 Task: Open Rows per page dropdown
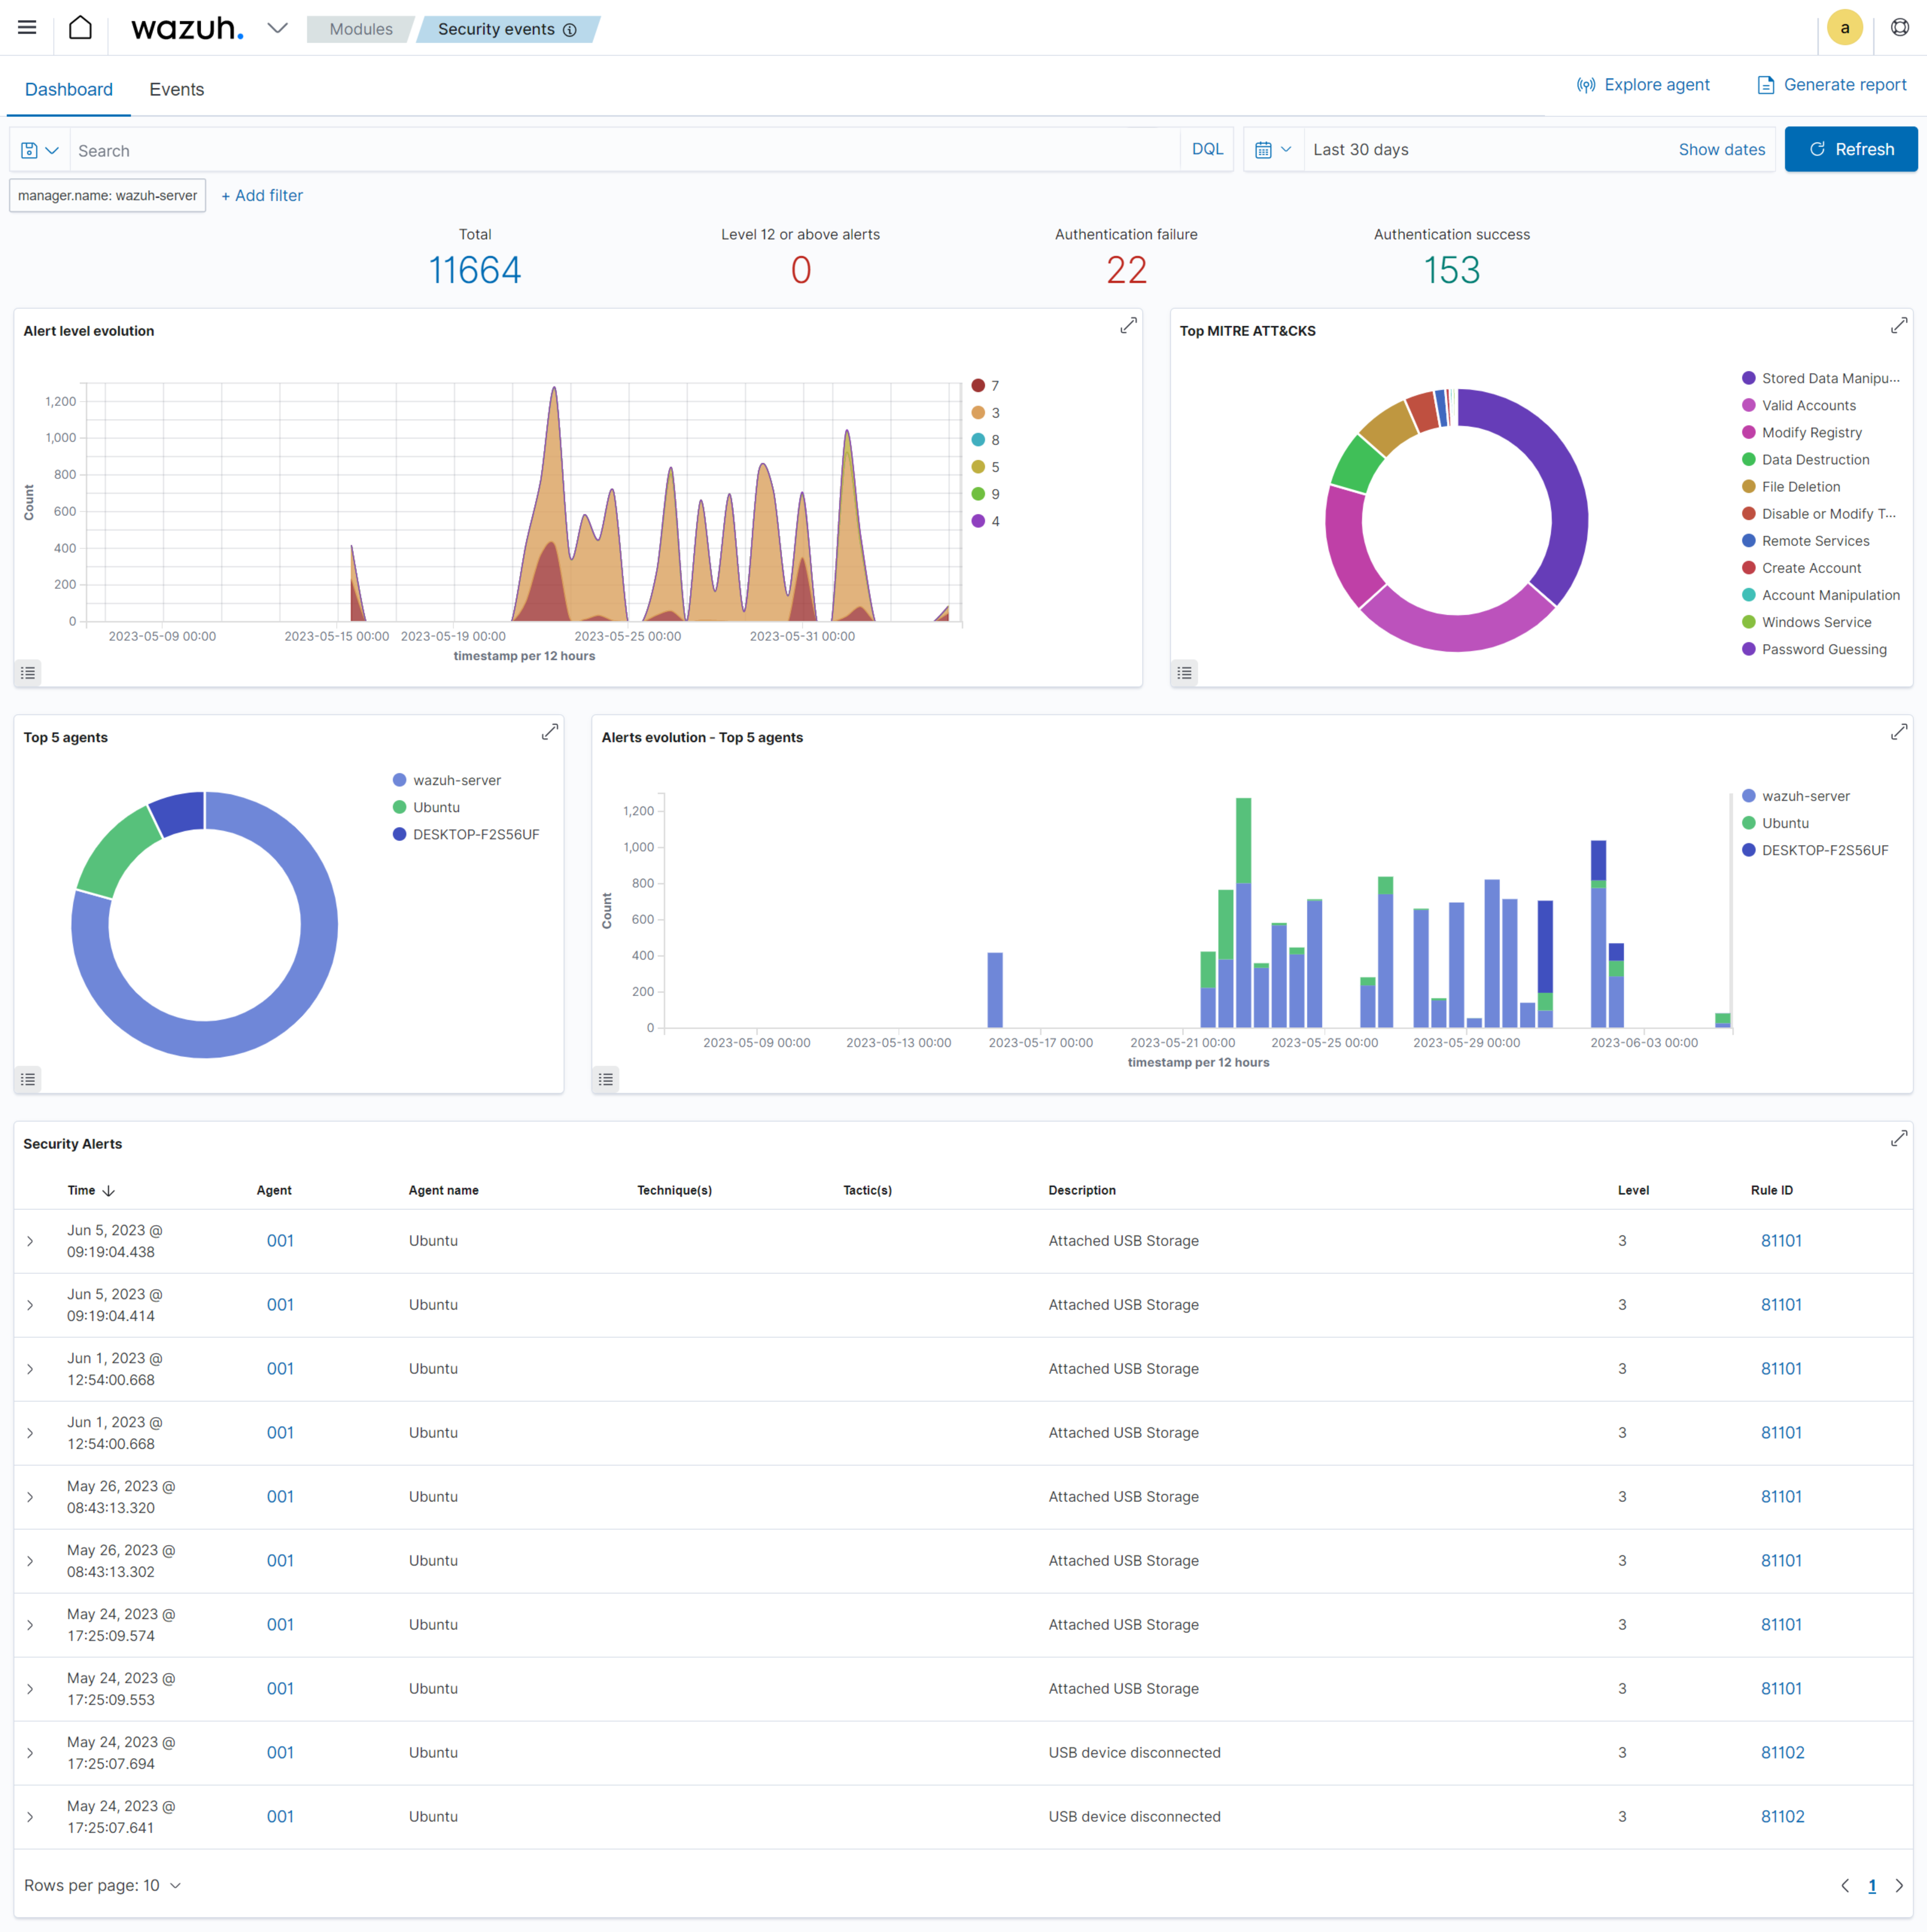pos(103,1885)
